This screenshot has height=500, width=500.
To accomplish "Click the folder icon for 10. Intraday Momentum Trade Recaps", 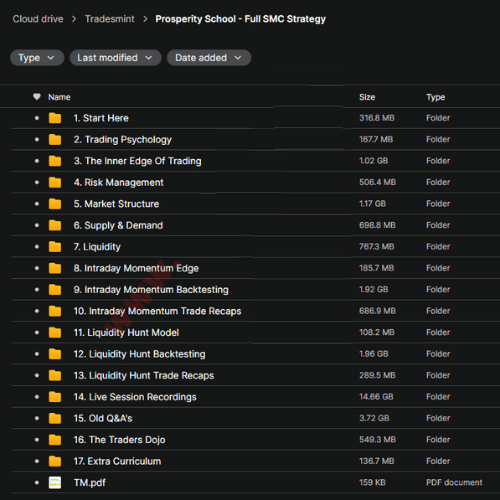I will click(x=55, y=311).
